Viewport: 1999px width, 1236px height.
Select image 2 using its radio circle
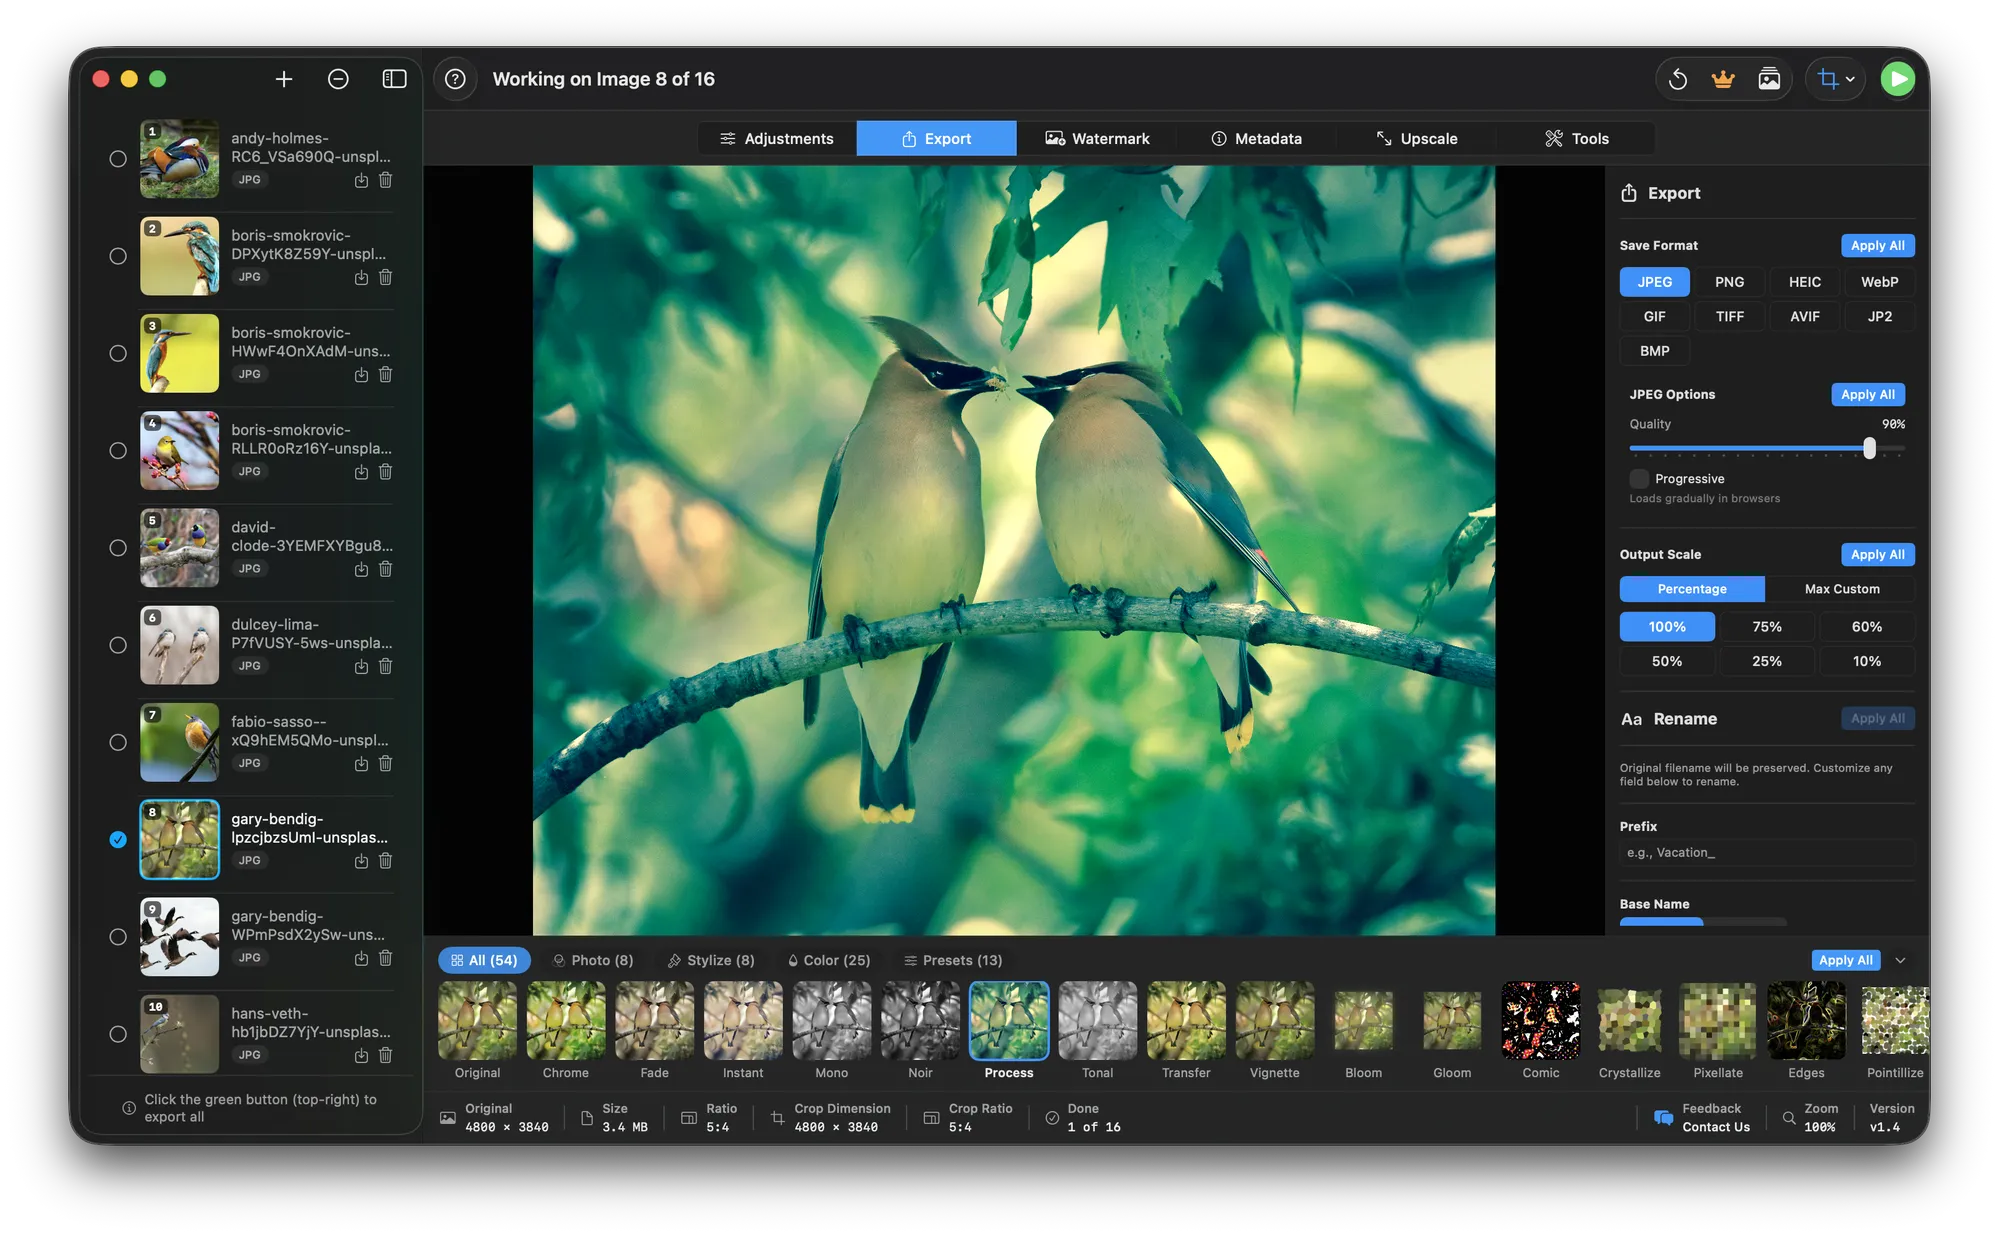[x=118, y=256]
